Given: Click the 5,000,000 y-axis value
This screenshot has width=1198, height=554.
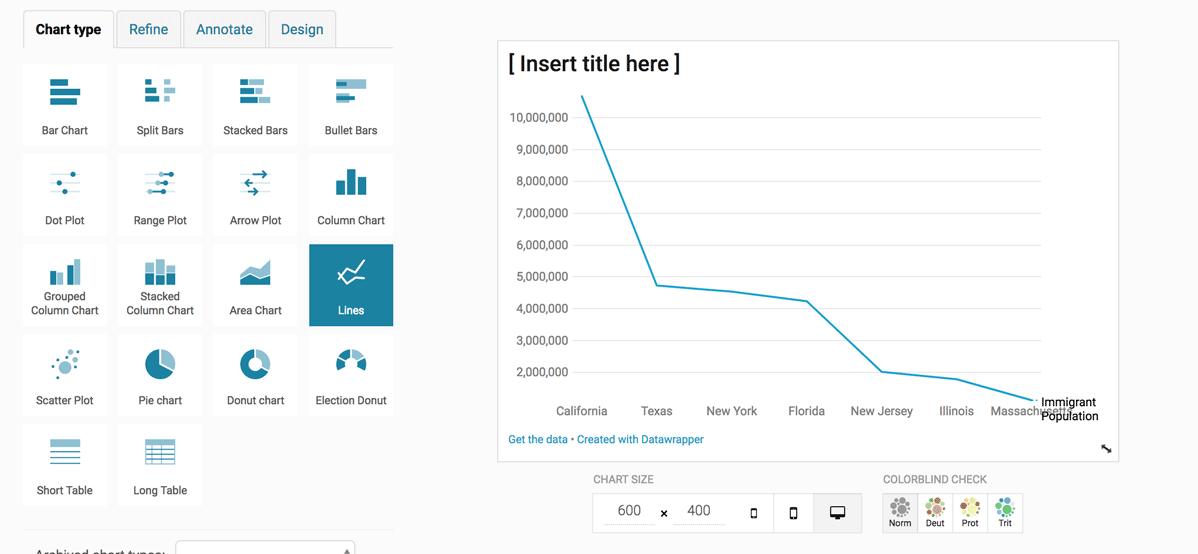Looking at the screenshot, I should point(541,277).
